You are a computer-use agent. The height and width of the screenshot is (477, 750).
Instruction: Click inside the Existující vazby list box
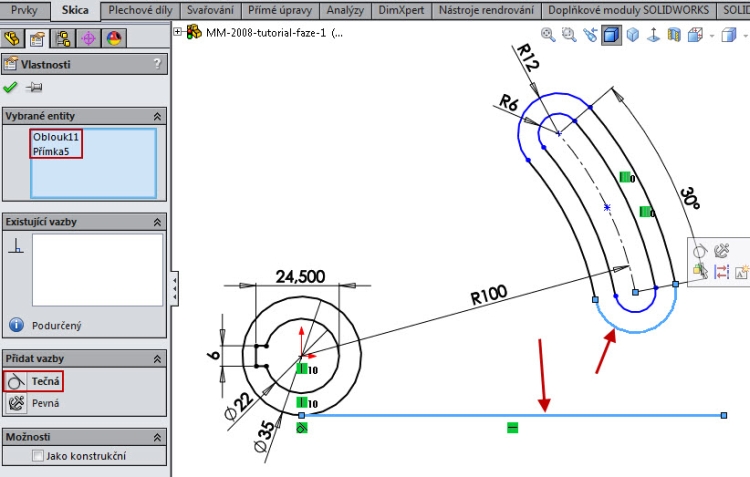[97, 270]
